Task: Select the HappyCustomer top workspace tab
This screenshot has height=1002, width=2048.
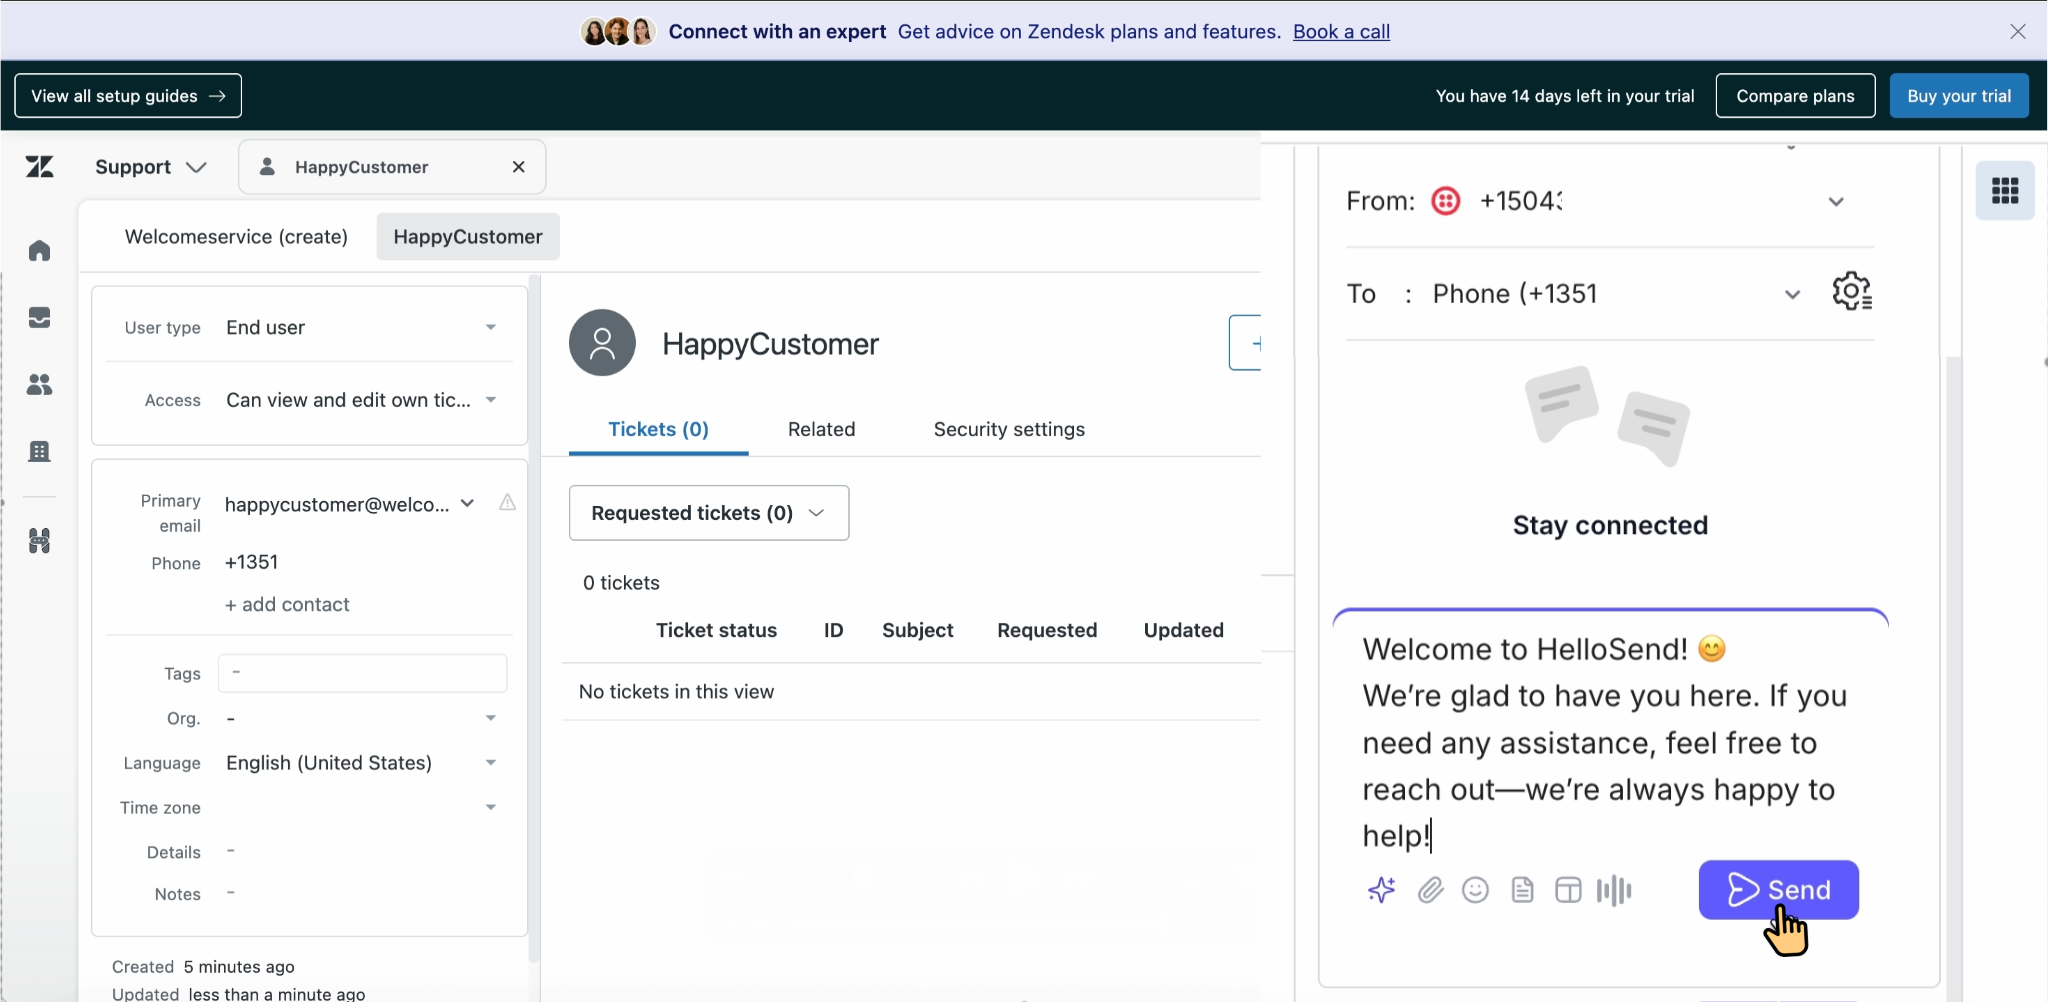Action: point(392,167)
